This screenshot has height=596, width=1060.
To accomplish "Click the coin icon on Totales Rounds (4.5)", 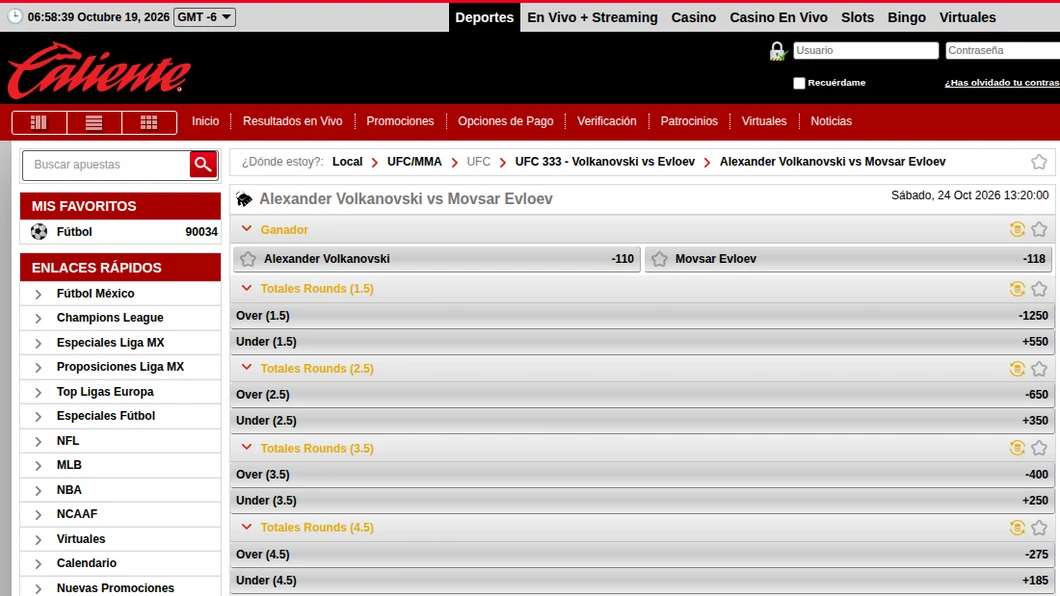I will (x=1017, y=527).
